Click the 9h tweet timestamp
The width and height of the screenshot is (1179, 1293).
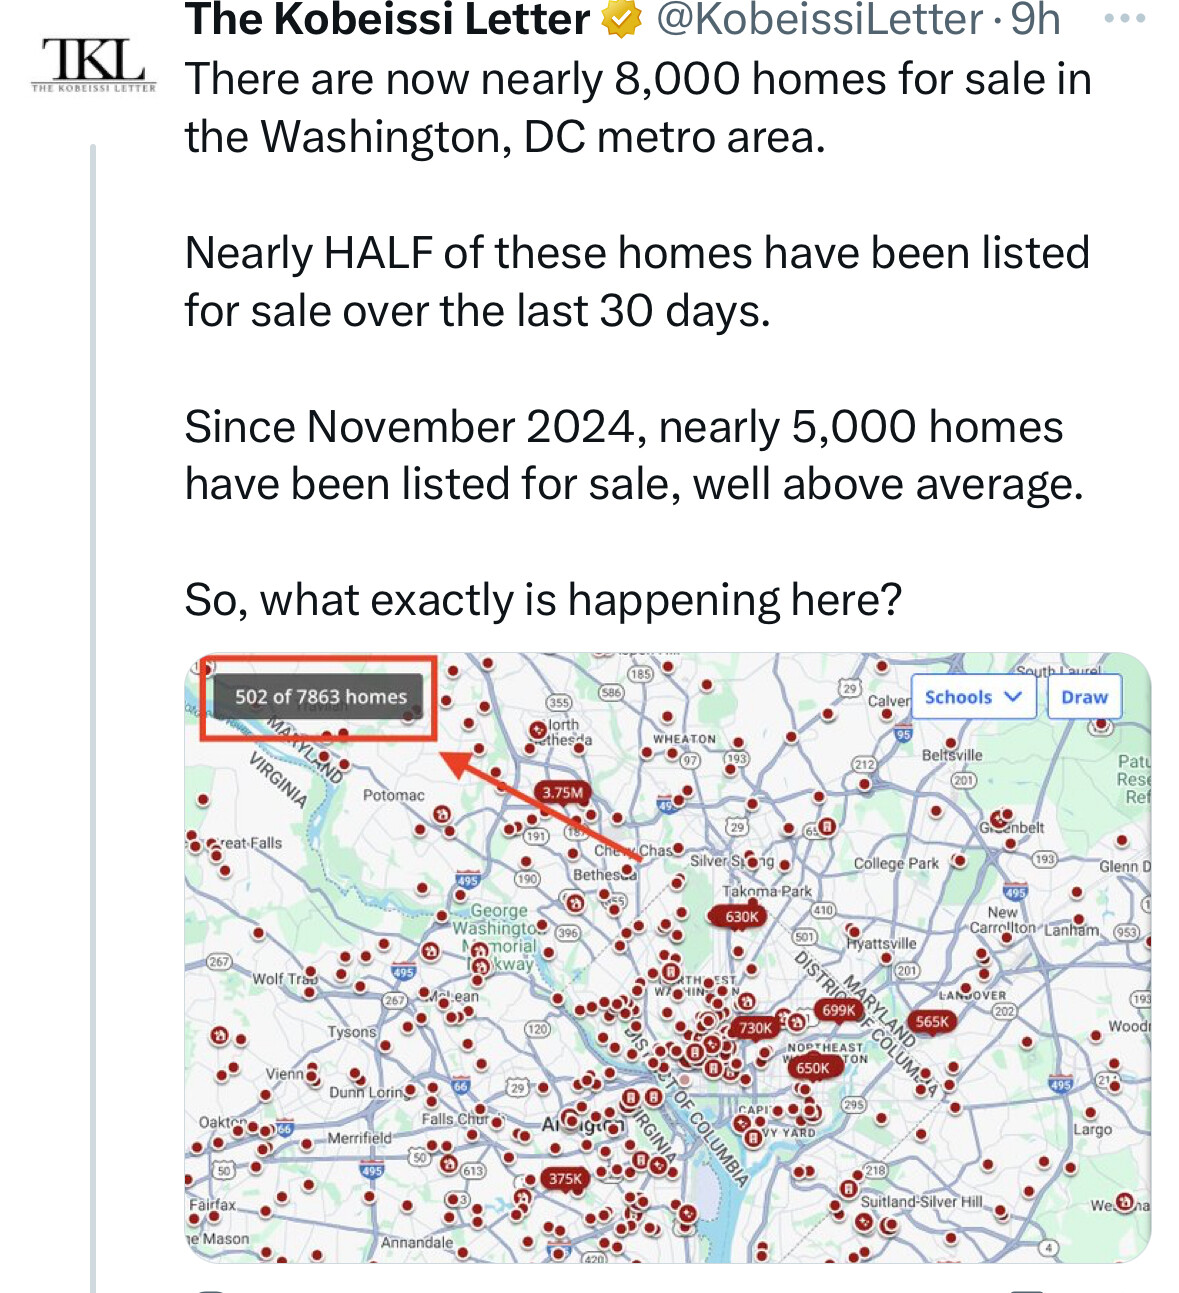tap(1035, 19)
